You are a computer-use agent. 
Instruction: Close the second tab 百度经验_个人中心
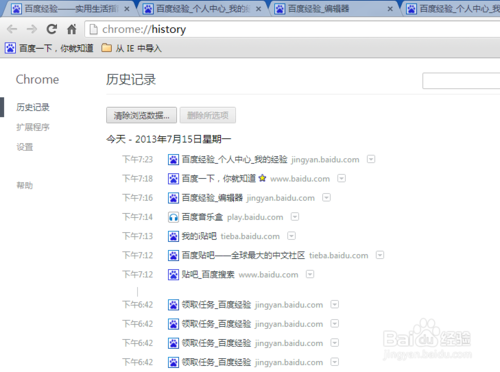258,9
